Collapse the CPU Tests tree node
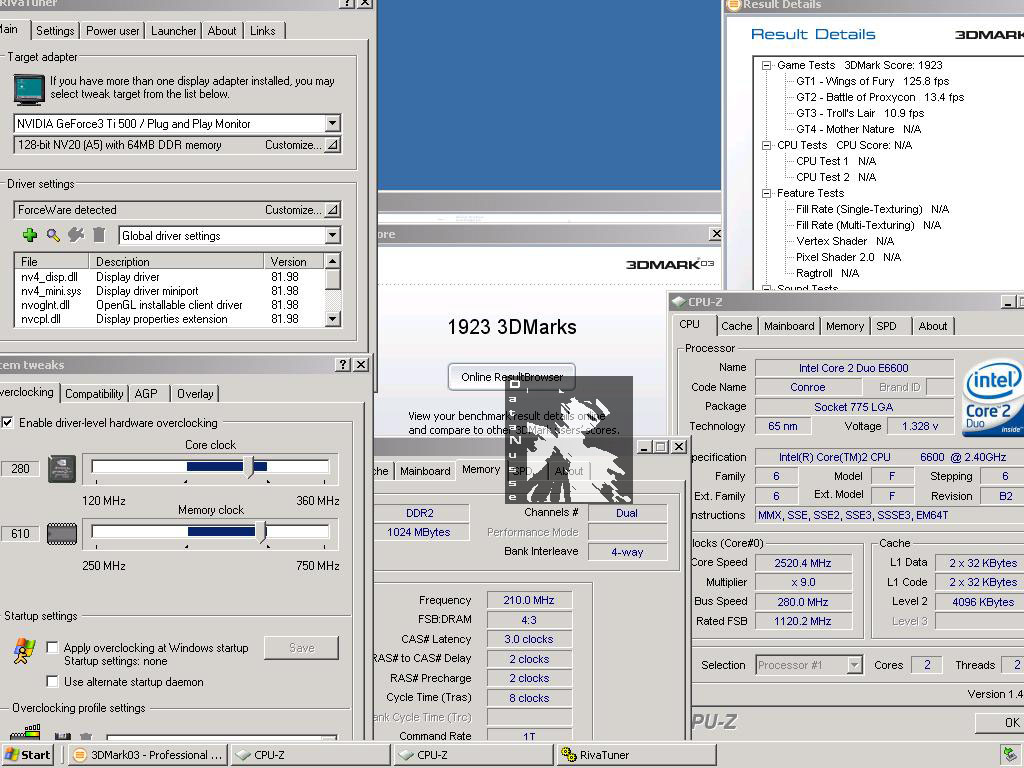This screenshot has width=1024, height=768. click(767, 145)
